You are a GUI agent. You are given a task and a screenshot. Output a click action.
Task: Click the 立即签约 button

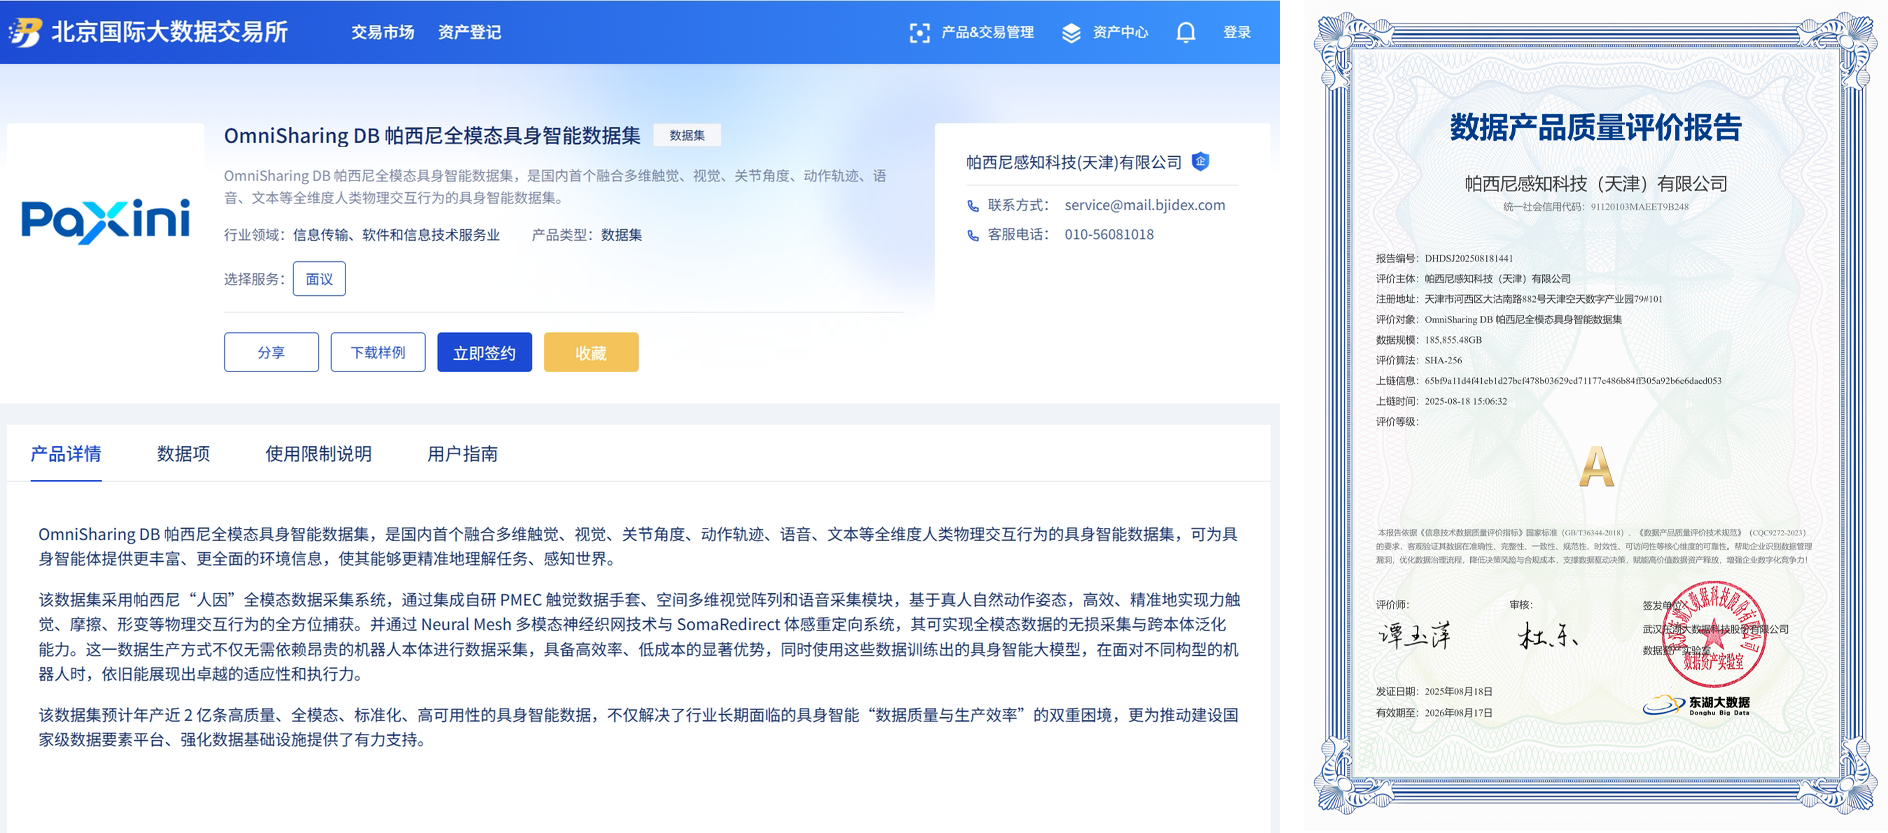tap(484, 352)
